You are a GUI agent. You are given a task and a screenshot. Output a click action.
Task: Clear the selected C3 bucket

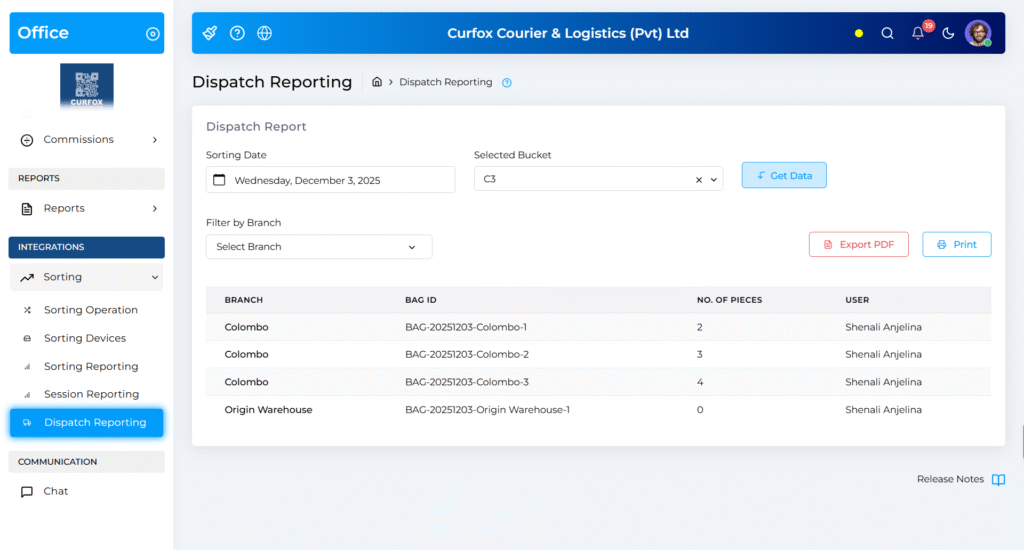699,180
